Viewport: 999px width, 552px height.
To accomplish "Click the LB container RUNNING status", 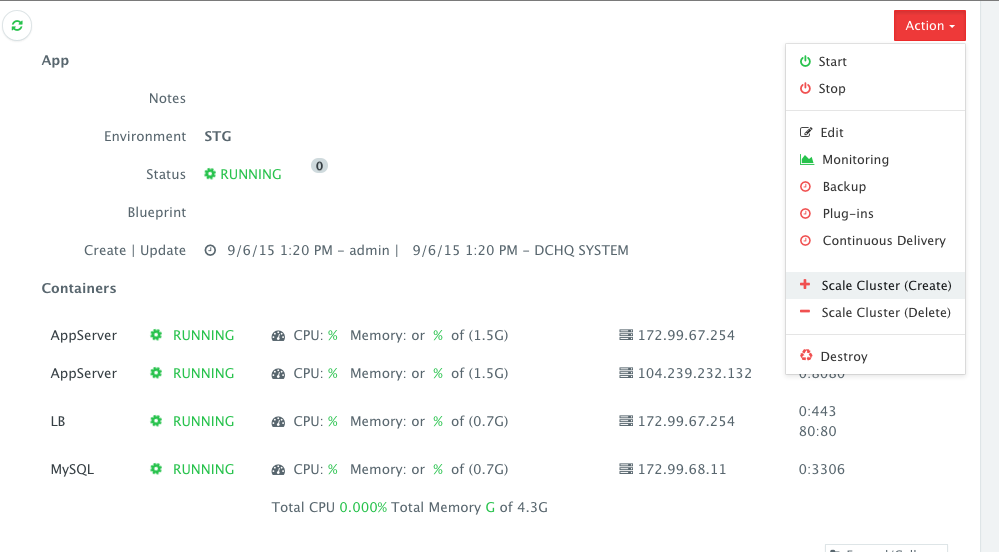I will point(203,422).
